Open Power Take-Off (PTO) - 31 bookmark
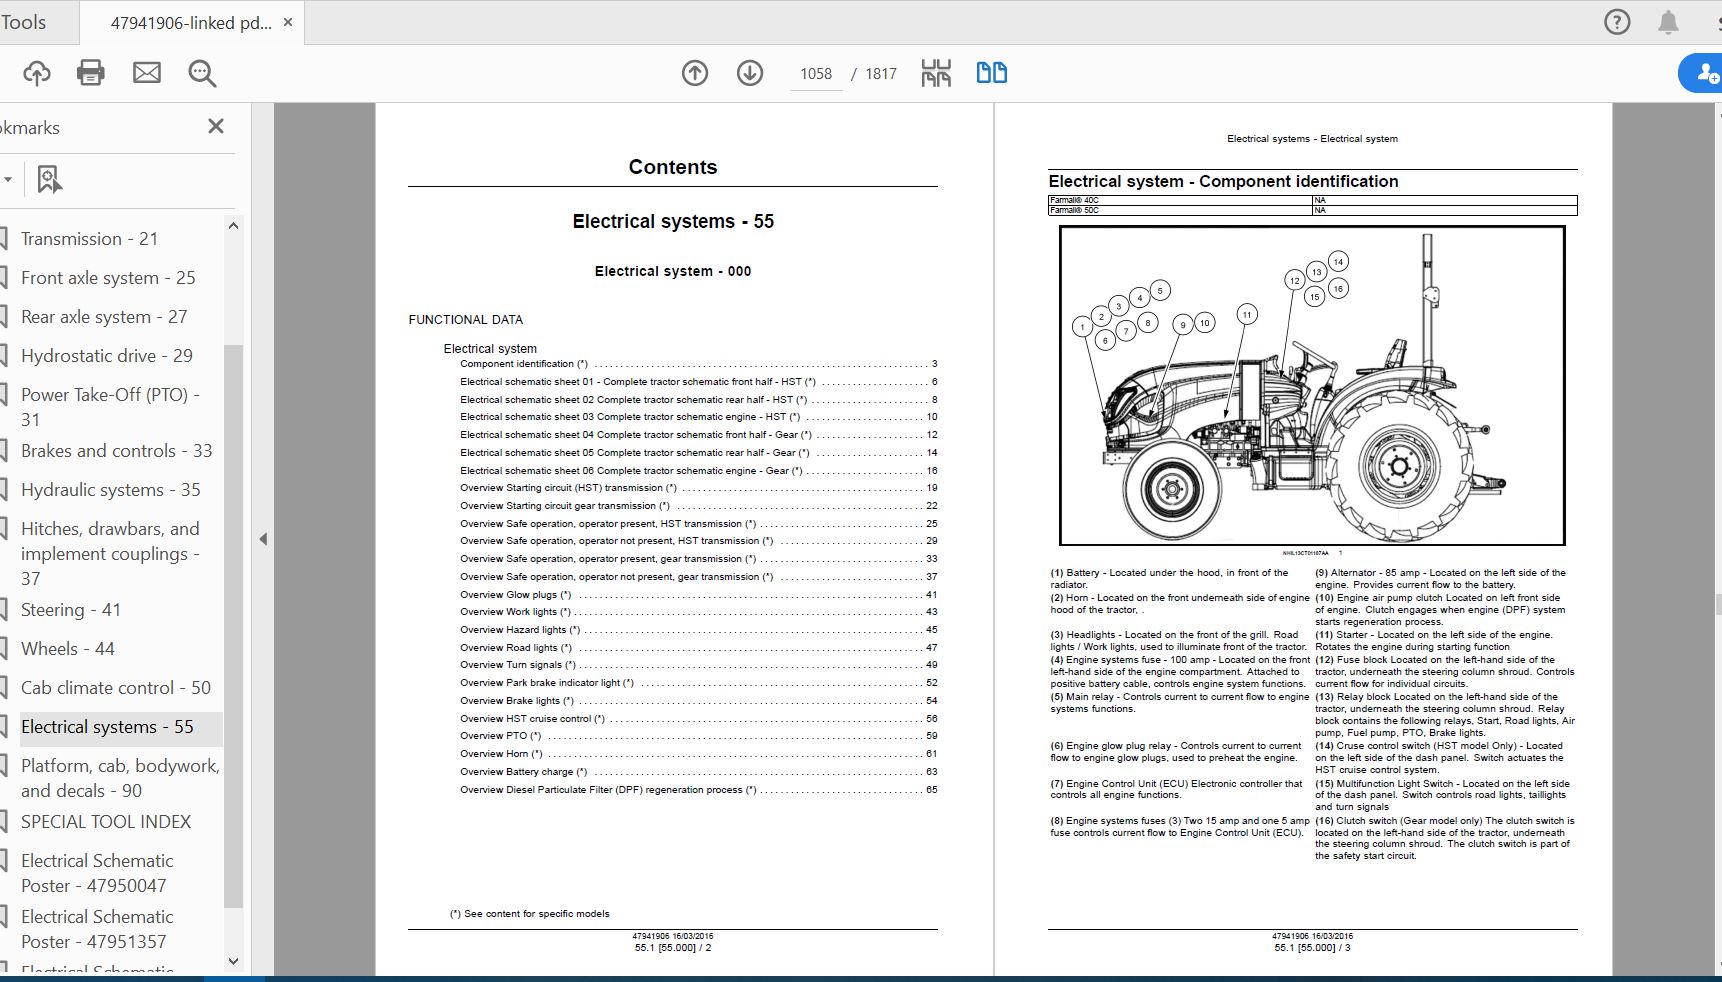Screen dimensions: 1722x982 (x=110, y=407)
